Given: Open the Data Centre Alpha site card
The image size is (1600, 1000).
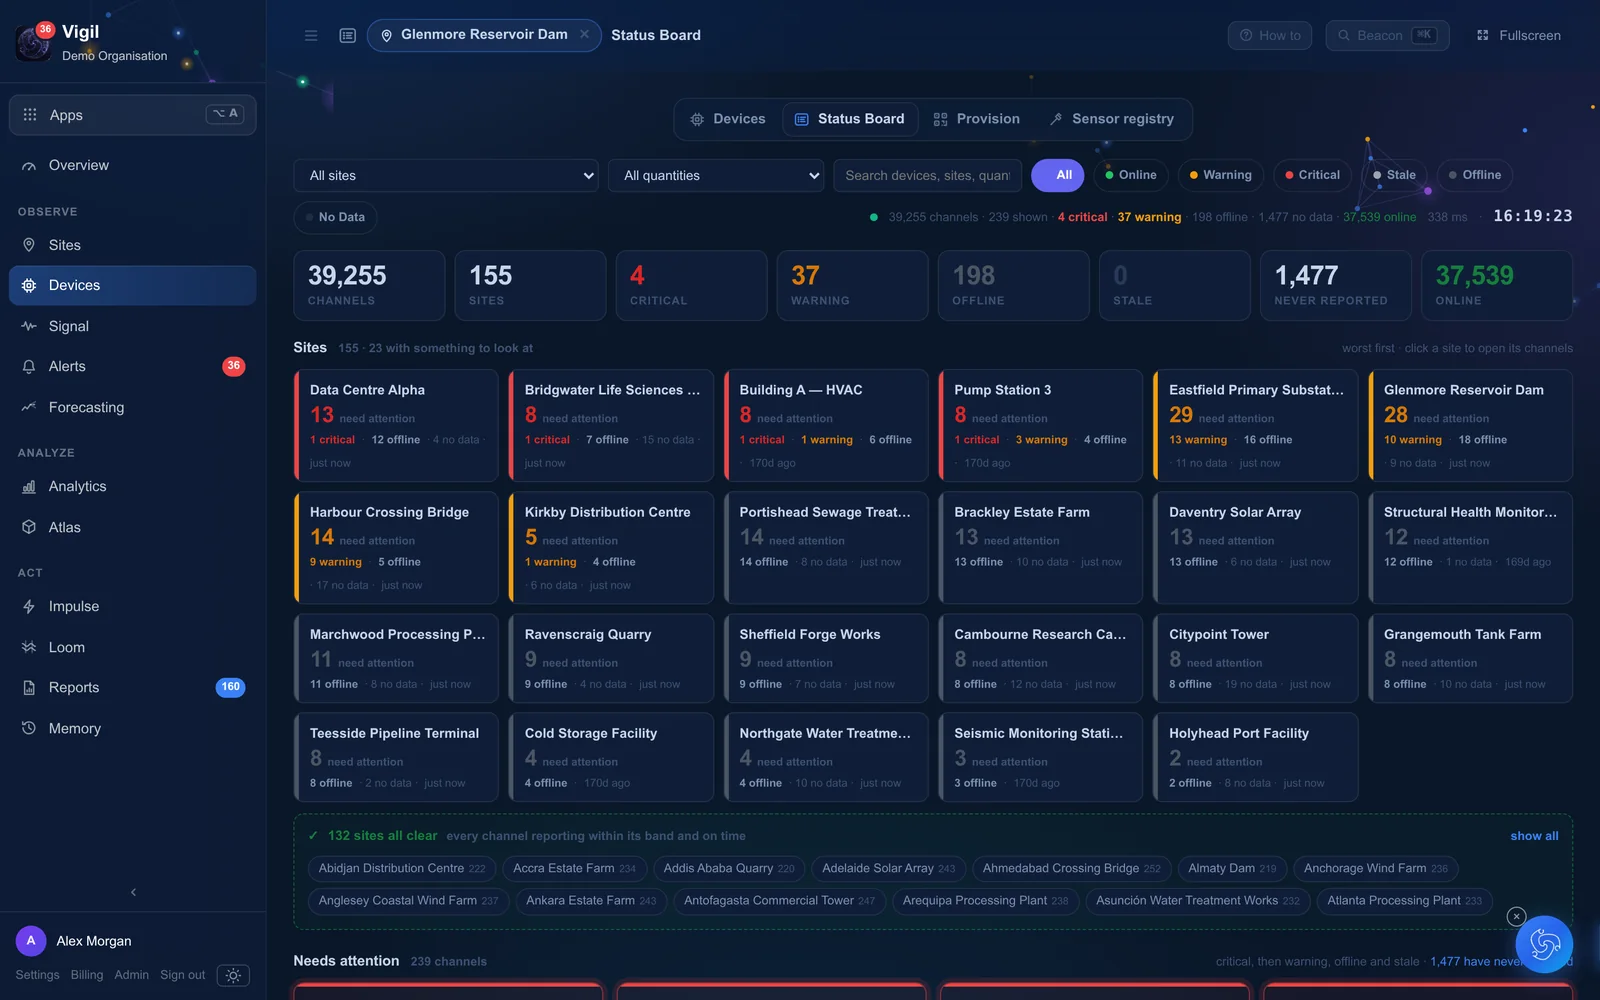Looking at the screenshot, I should 396,426.
